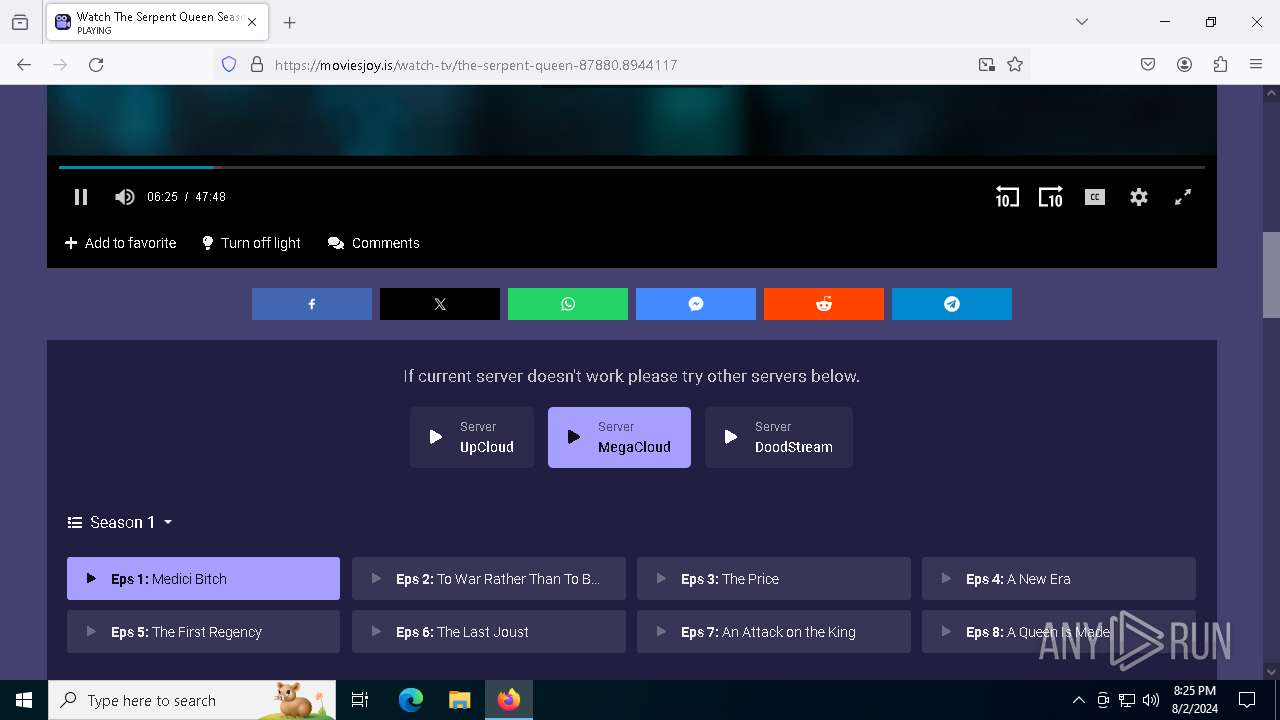Mute the video volume speaker icon
This screenshot has width=1280, height=720.
click(x=125, y=197)
